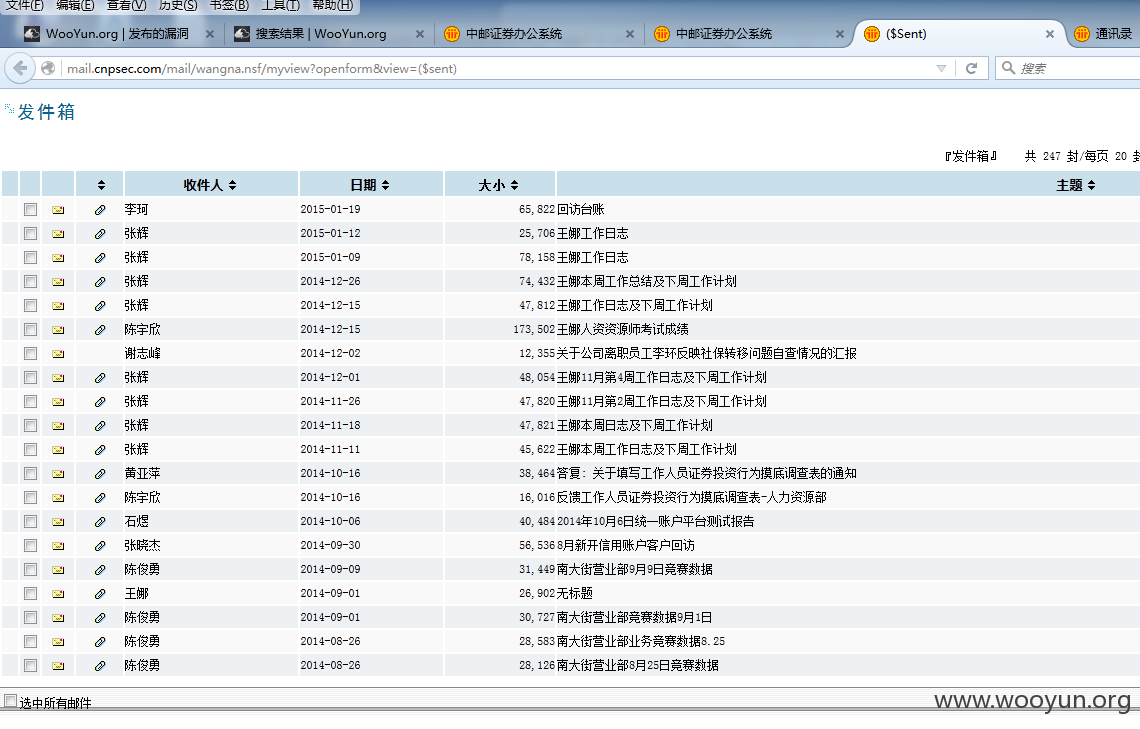Select the checkbox in the 黄亚萍 row
The height and width of the screenshot is (729, 1140).
click(30, 473)
